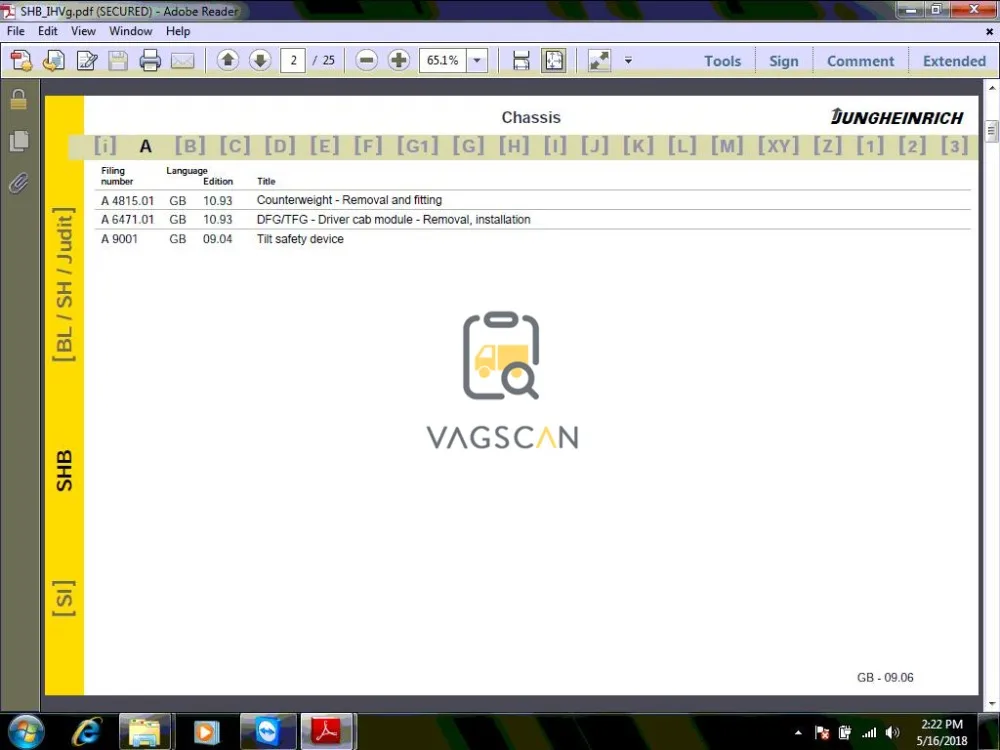Screen dimensions: 1000x750
Task: Go to previous page up arrow
Action: pyautogui.click(x=228, y=60)
